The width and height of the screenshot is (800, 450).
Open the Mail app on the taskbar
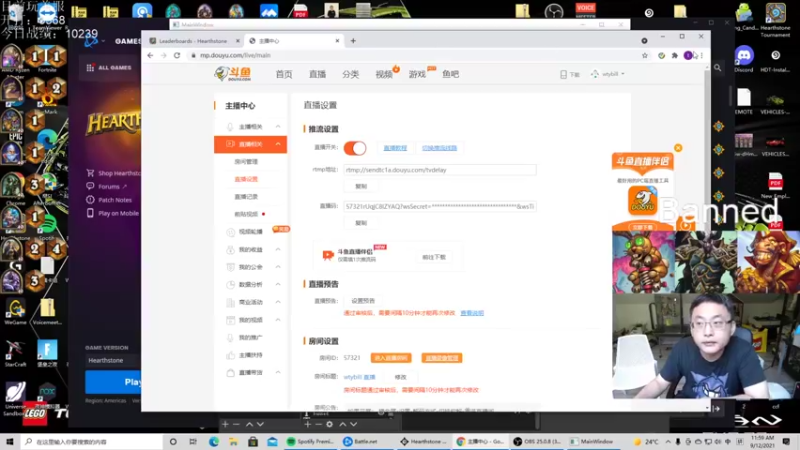coord(272,441)
